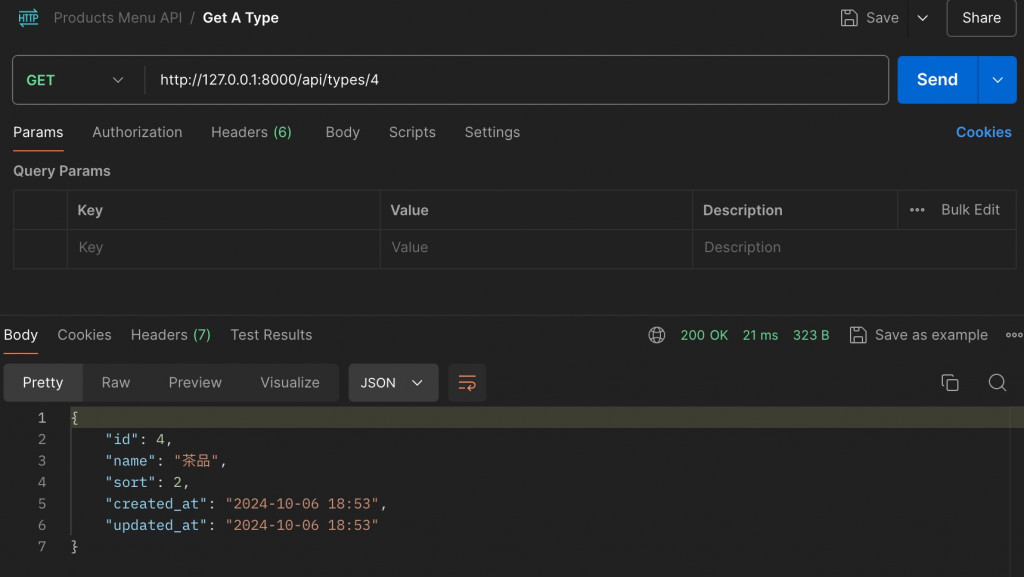Copy the response body using copy icon
The image size is (1024, 577).
[950, 383]
